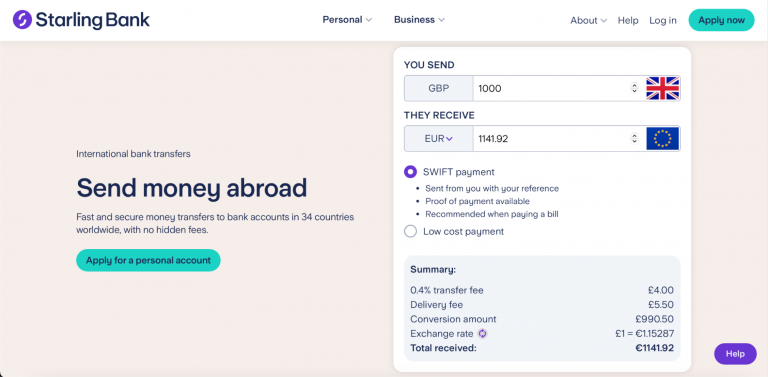Increase the You Send amount stepper
Viewport: 768px width, 377px height.
coord(634,86)
